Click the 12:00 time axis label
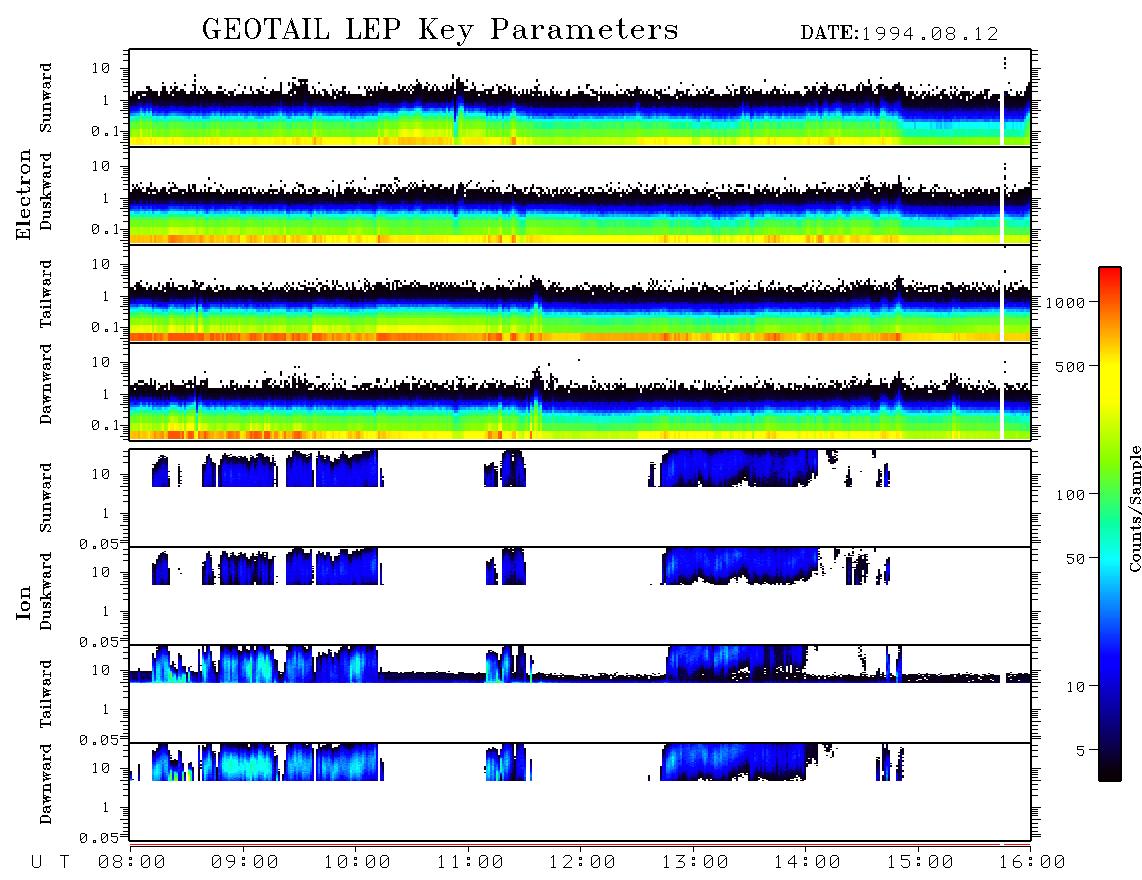 tap(582, 862)
